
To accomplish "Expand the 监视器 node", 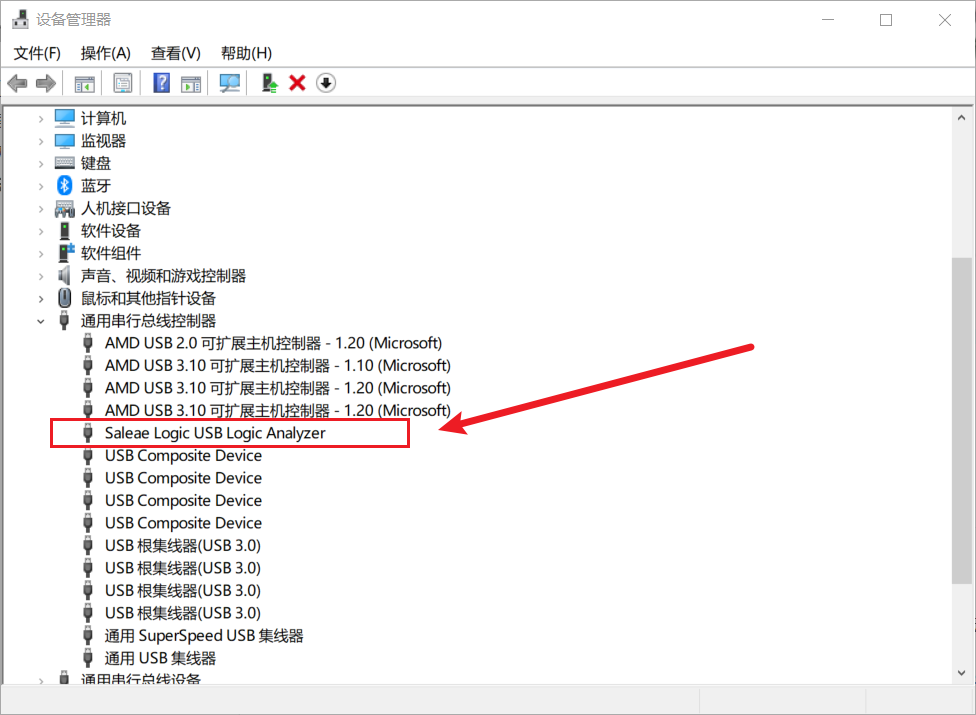I will (41, 141).
